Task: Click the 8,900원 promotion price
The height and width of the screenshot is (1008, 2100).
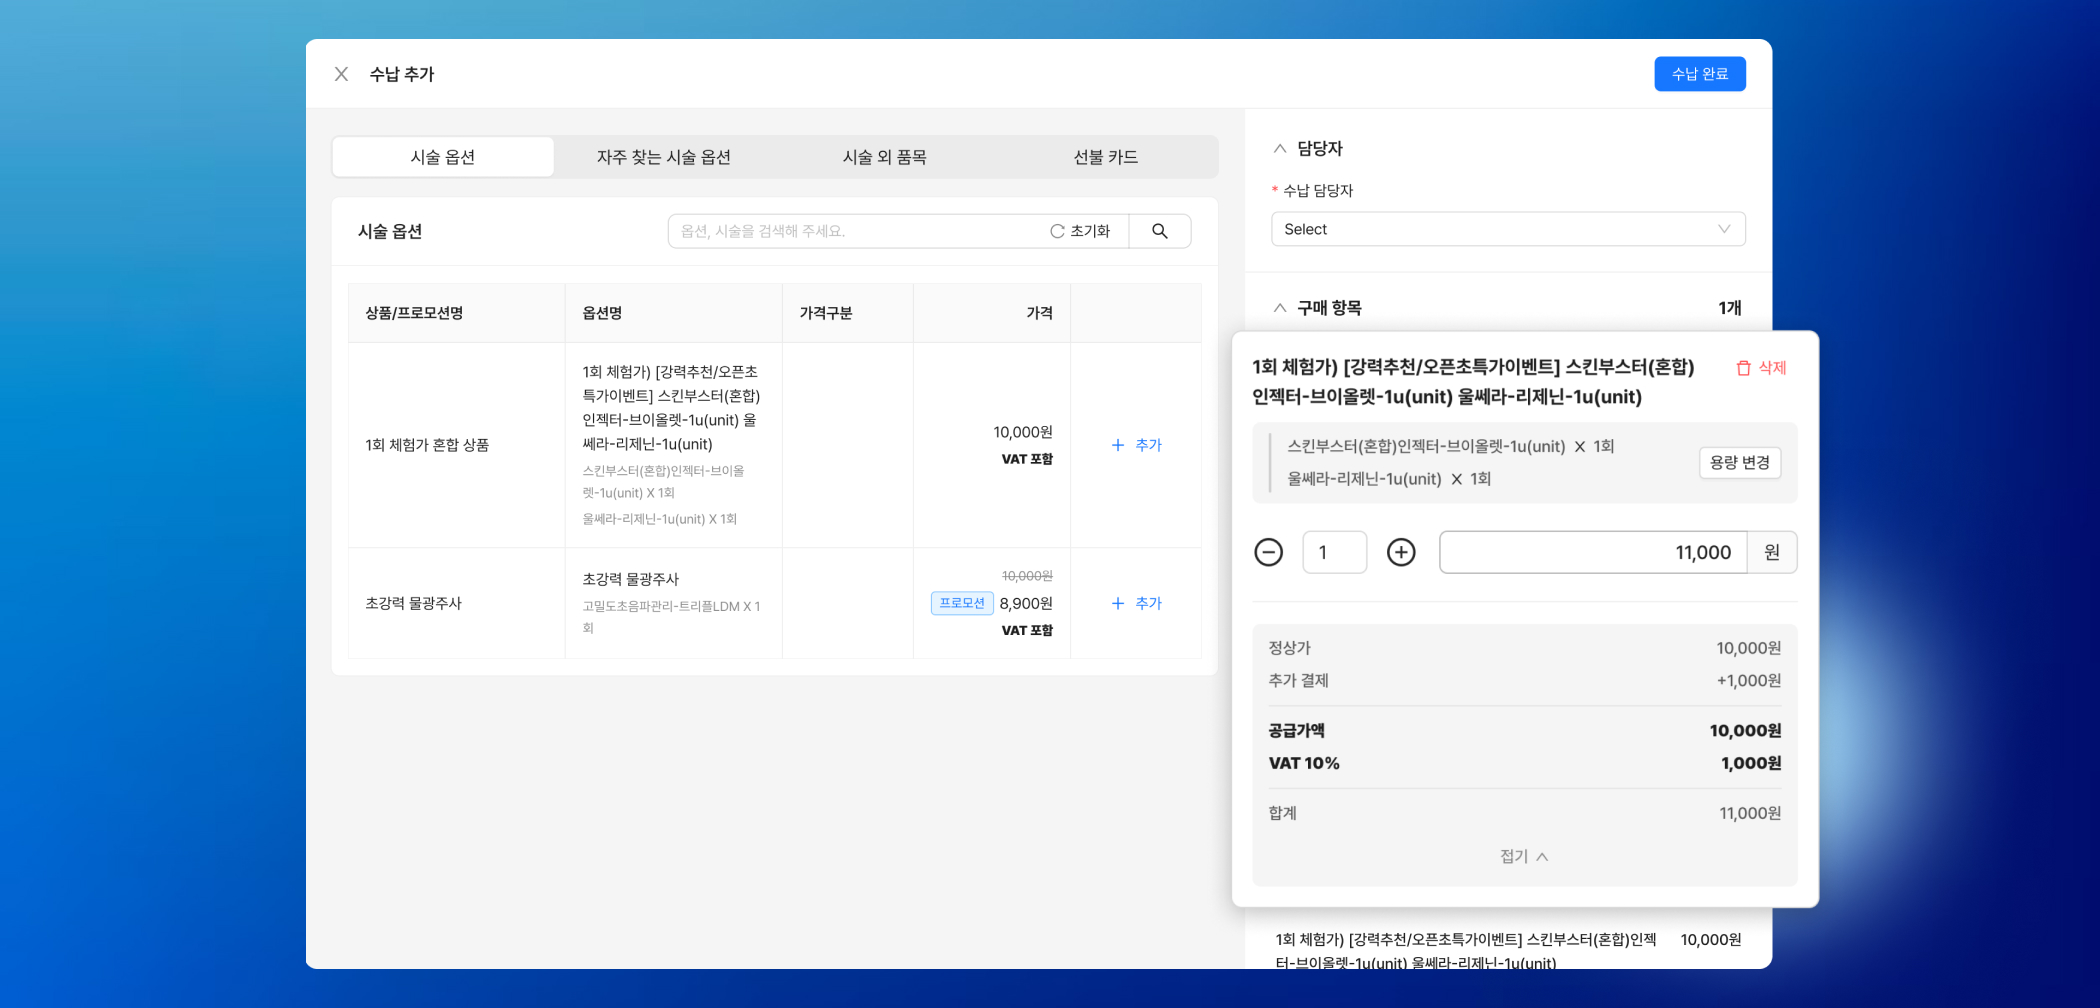Action: coord(1026,603)
